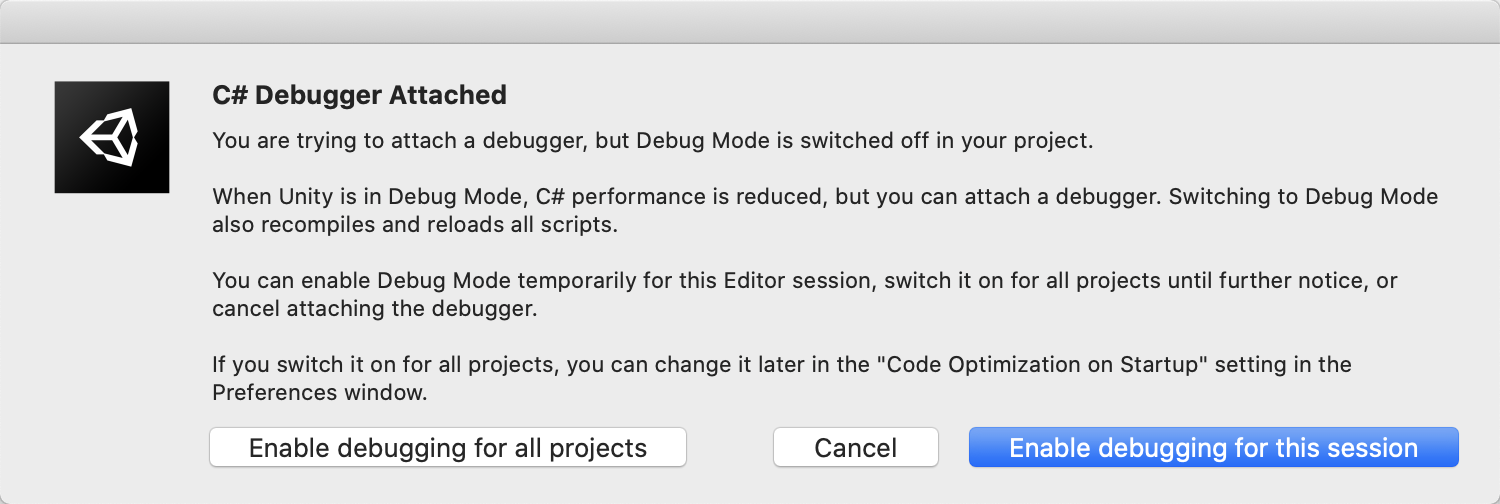
Task: Click the "cancel attaching the debugger." line
Action: 375,309
